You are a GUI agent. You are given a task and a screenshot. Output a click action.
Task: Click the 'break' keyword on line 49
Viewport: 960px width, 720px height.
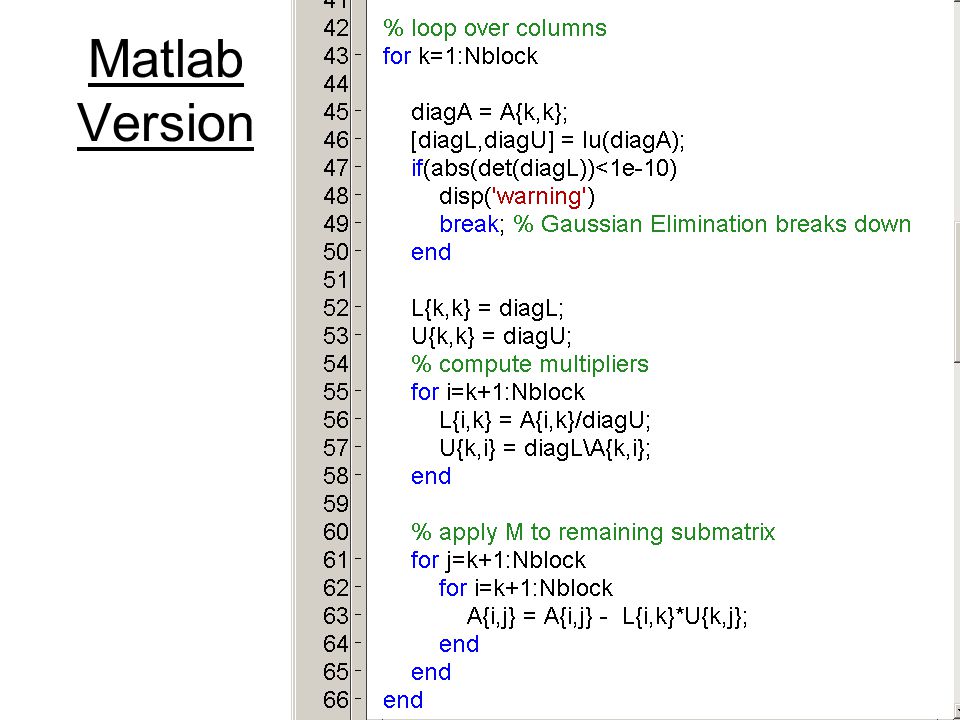click(468, 224)
